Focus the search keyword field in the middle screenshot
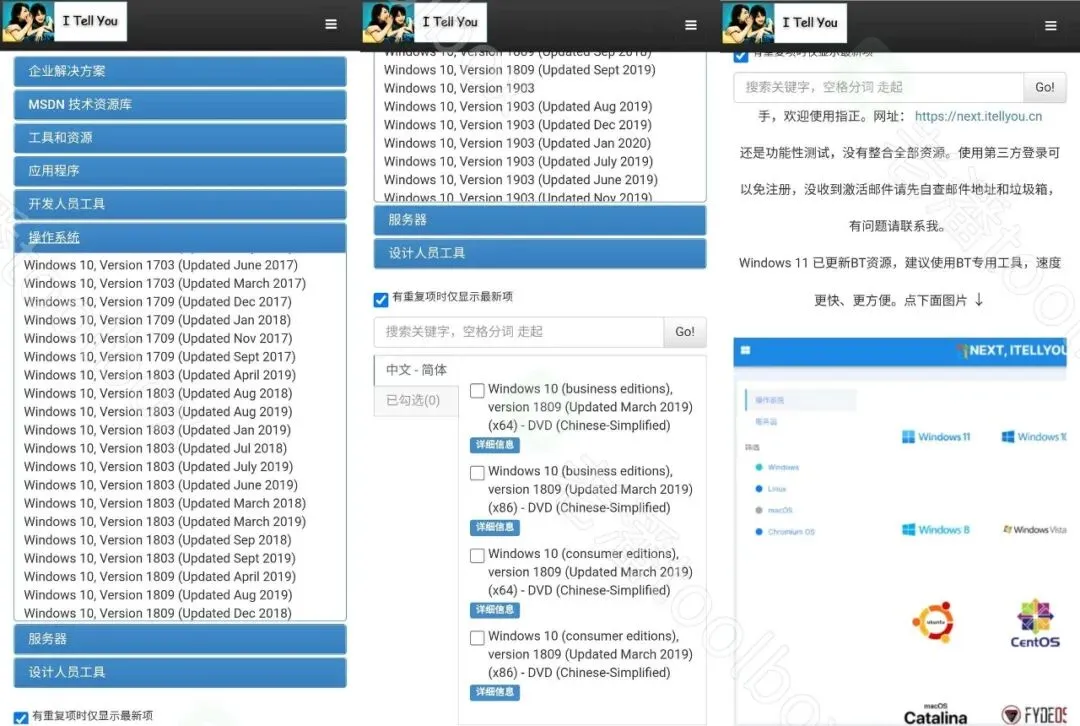 coord(519,332)
